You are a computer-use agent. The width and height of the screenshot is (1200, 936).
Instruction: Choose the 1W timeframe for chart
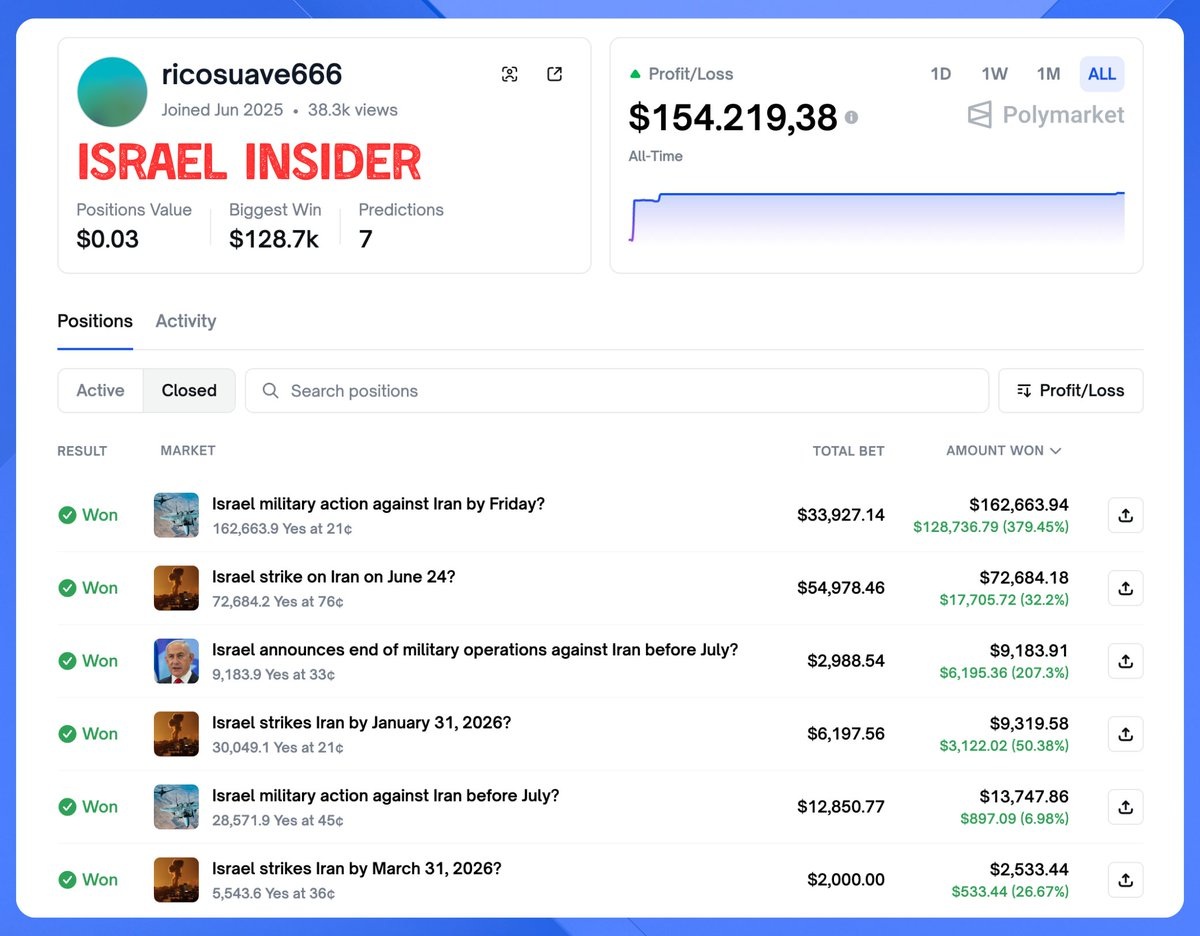tap(994, 74)
